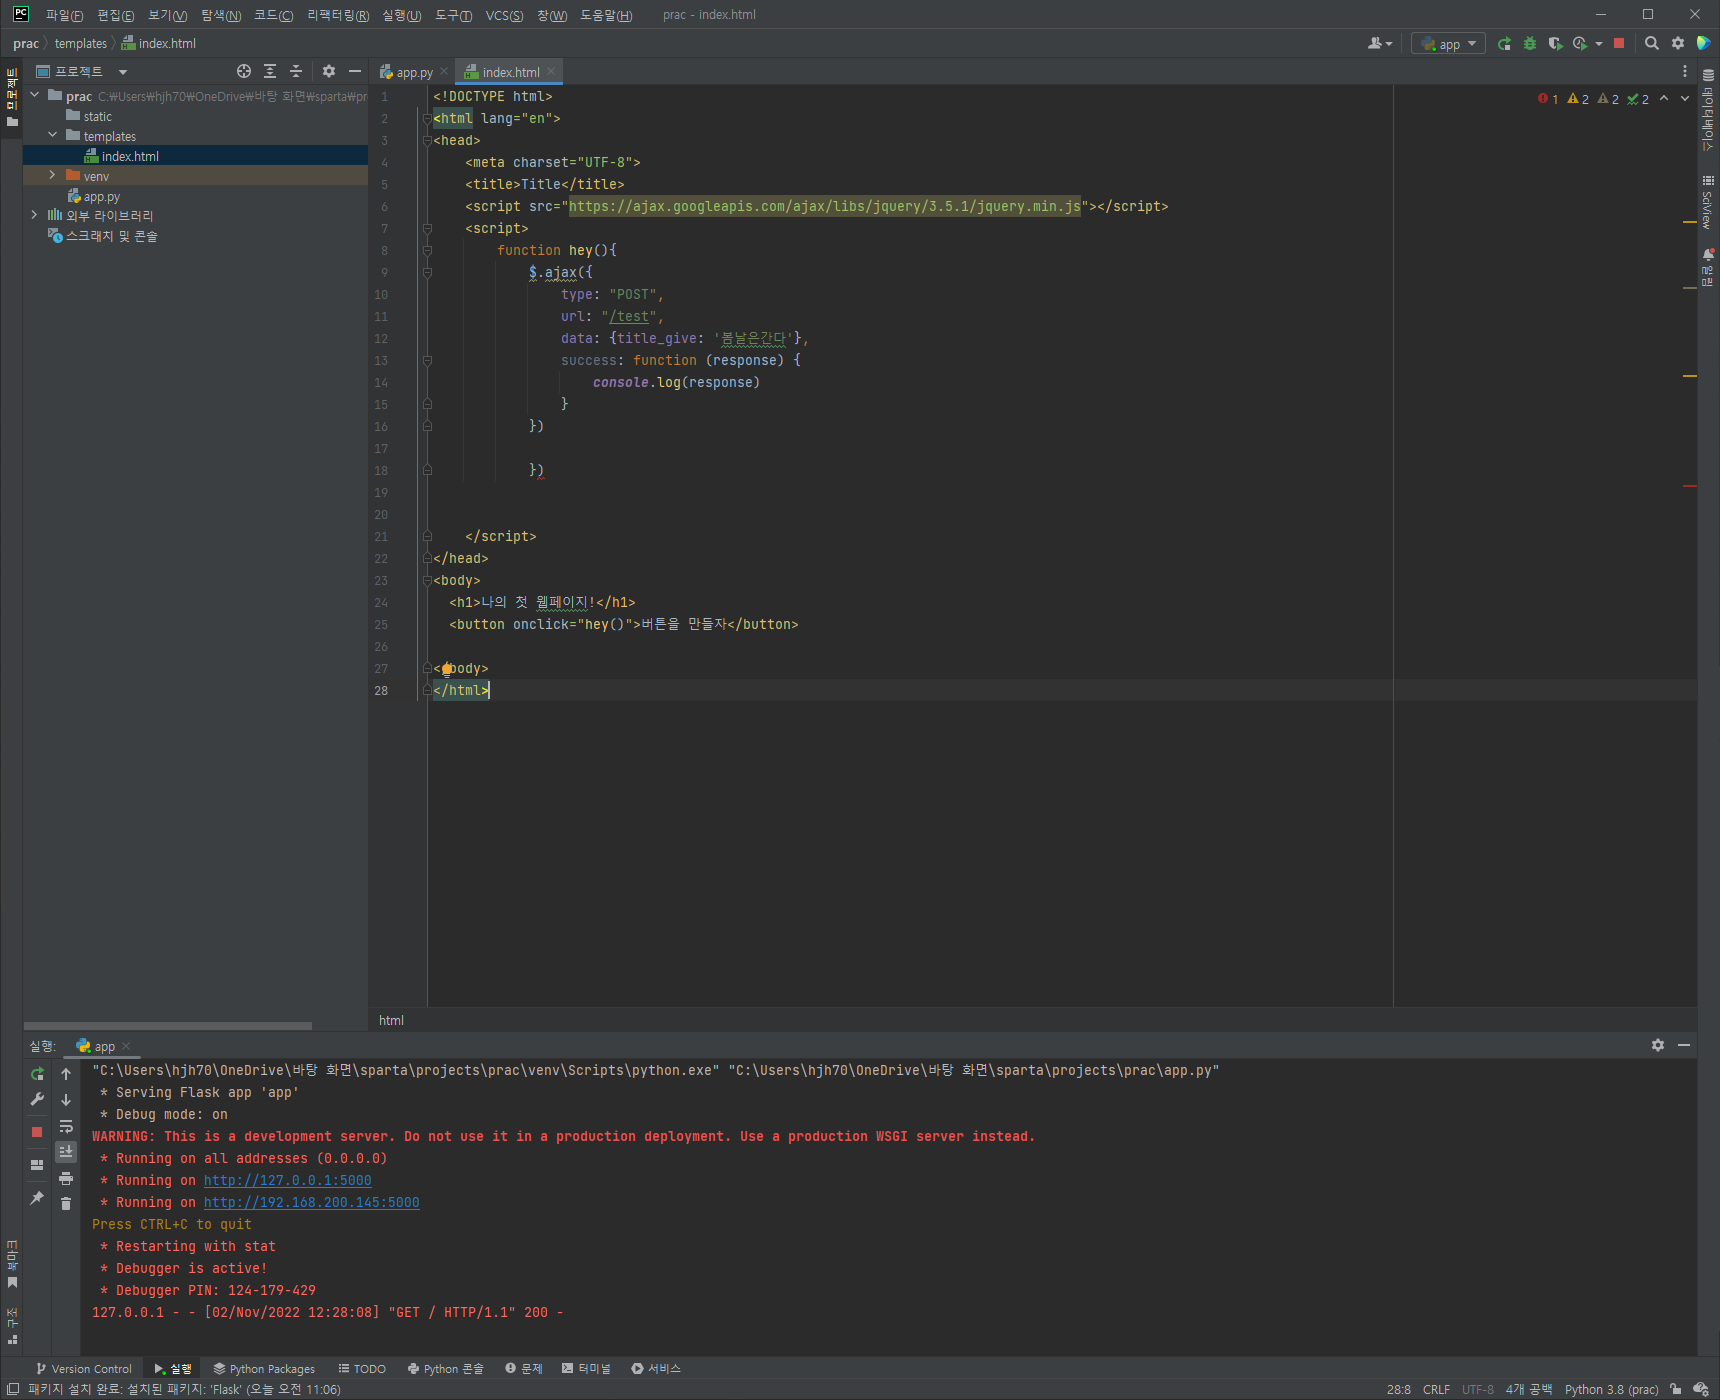The height and width of the screenshot is (1400, 1720).
Task: Toggle tool window bars in bottom-left corner
Action: click(13, 1389)
